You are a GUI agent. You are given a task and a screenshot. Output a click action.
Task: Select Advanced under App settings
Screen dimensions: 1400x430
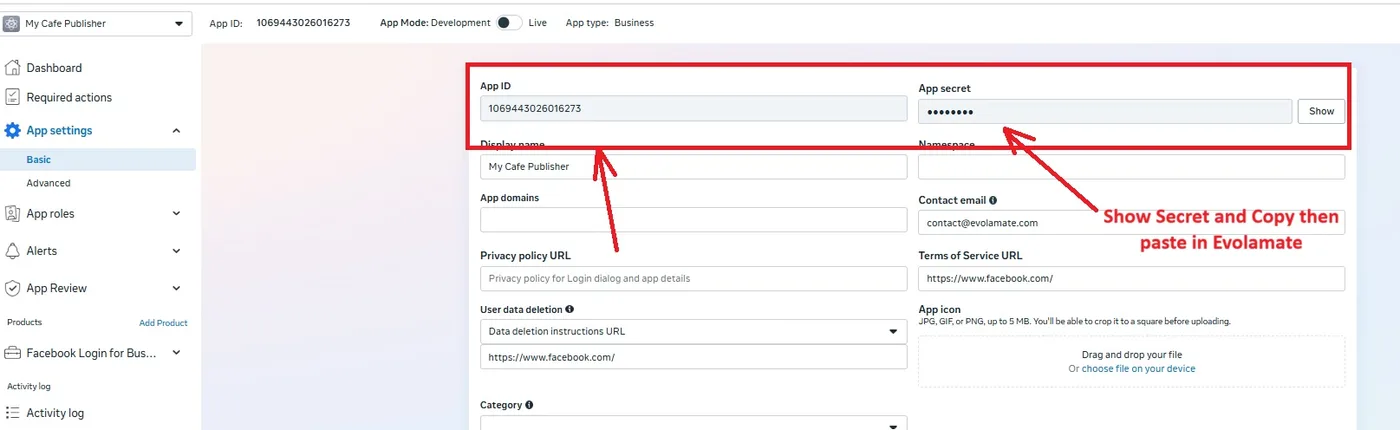48,183
